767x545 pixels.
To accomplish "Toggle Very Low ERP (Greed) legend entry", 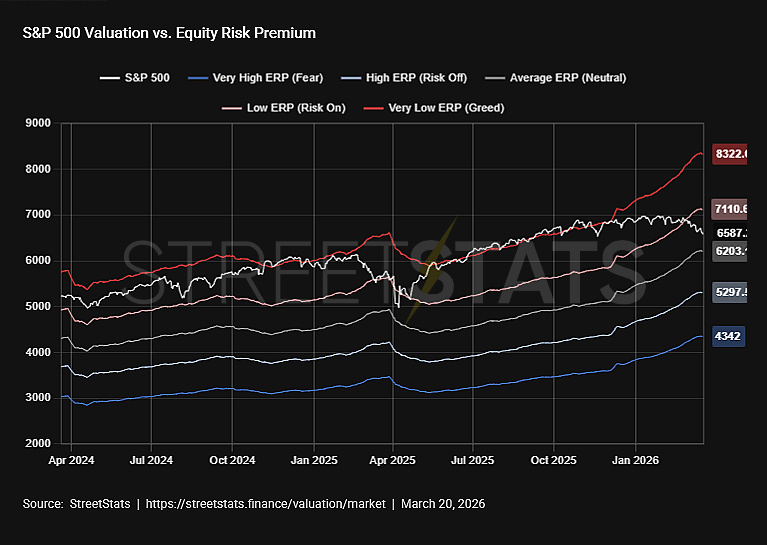I will (433, 108).
